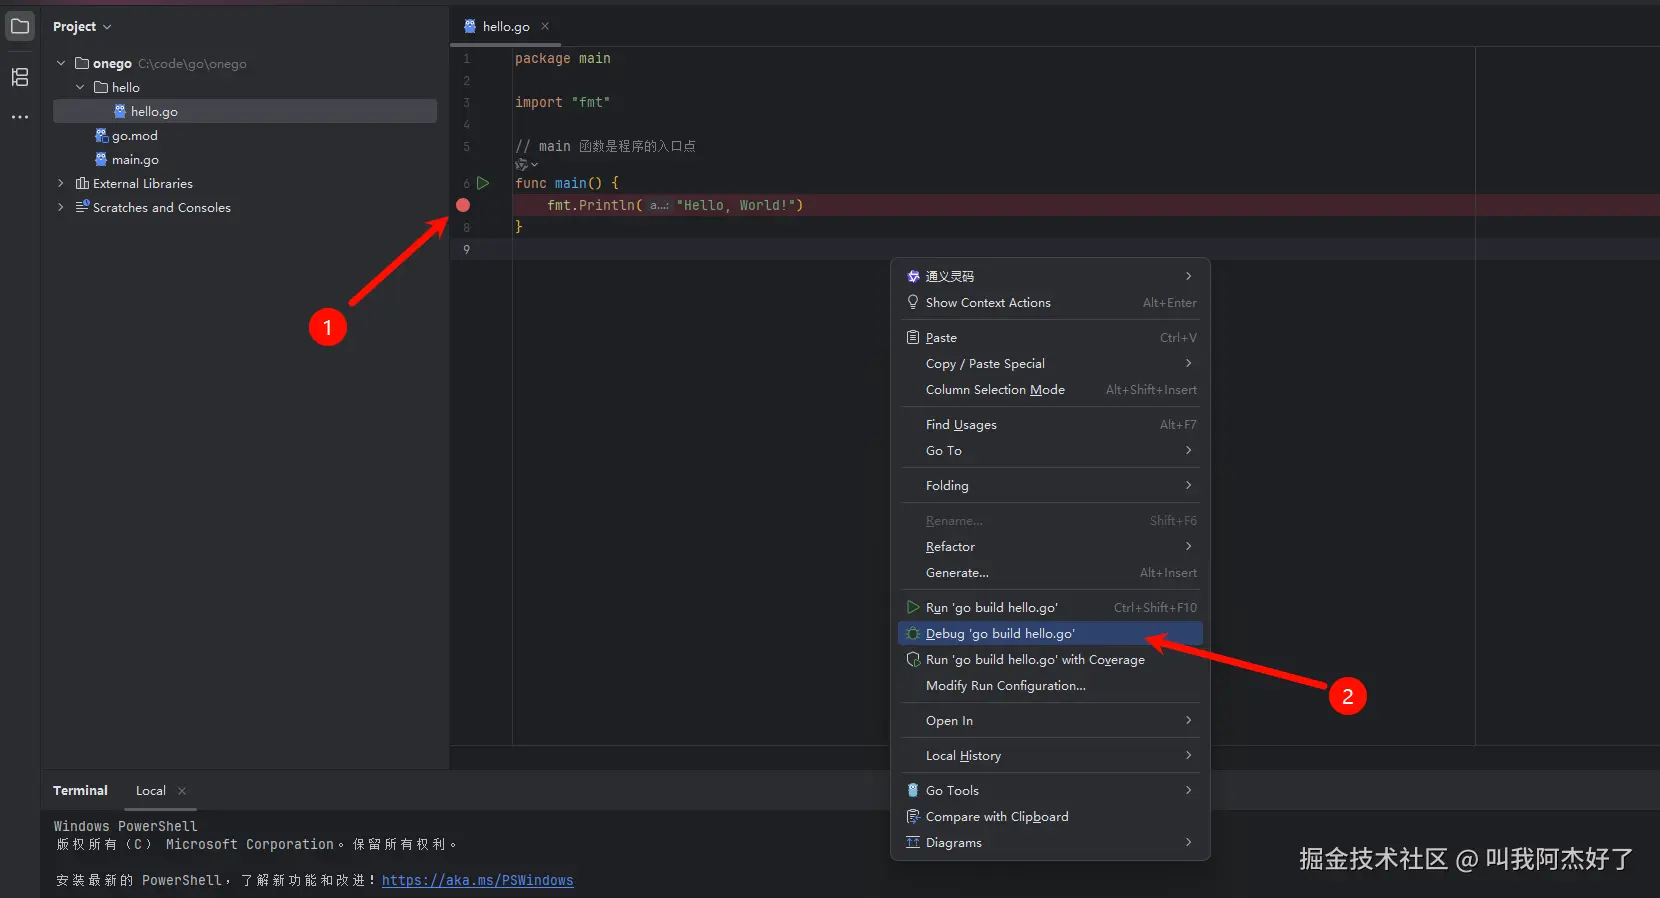This screenshot has width=1660, height=898.
Task: Open the Project view dropdown
Action: click(82, 26)
